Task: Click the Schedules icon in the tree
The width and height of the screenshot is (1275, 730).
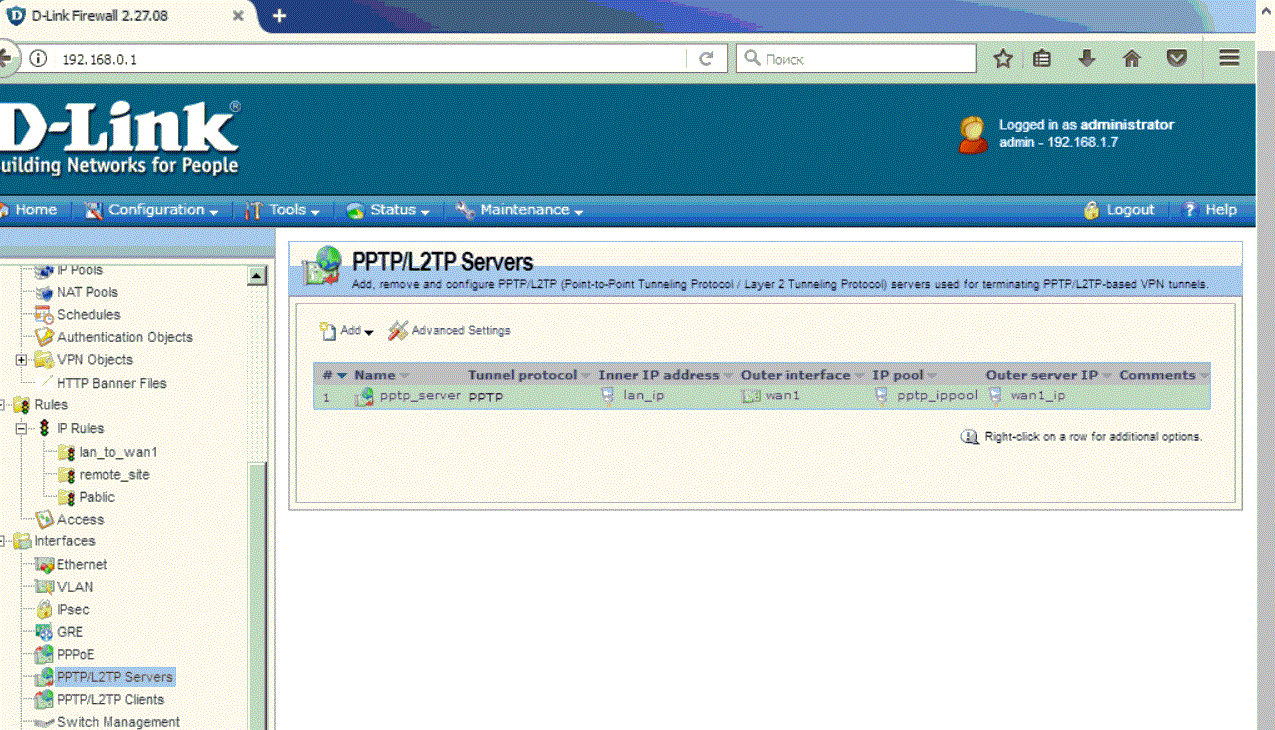Action: pyautogui.click(x=43, y=314)
